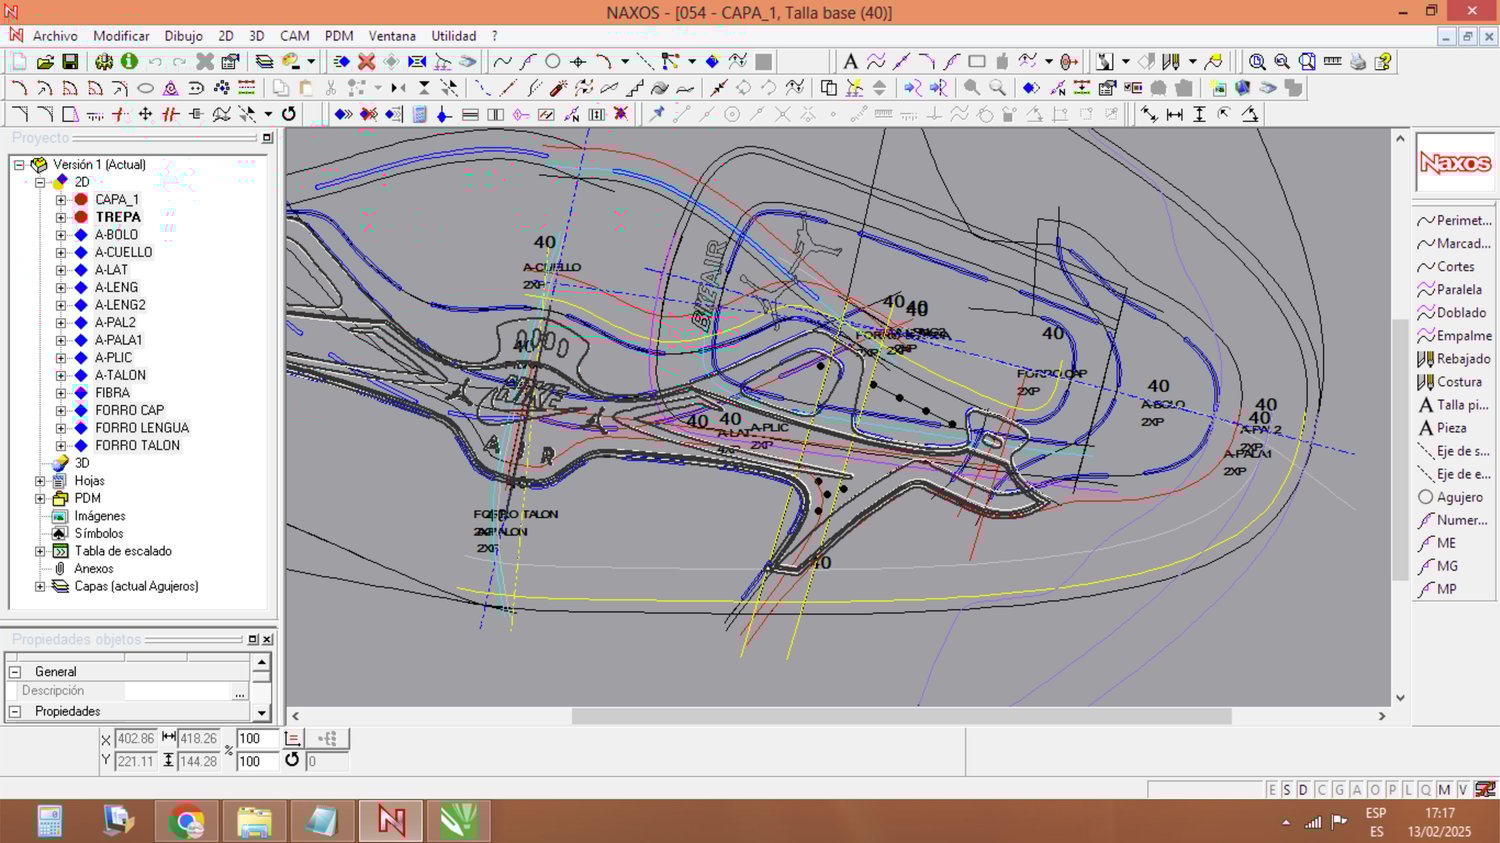Click the blue pushpin toolbar icon

[656, 114]
